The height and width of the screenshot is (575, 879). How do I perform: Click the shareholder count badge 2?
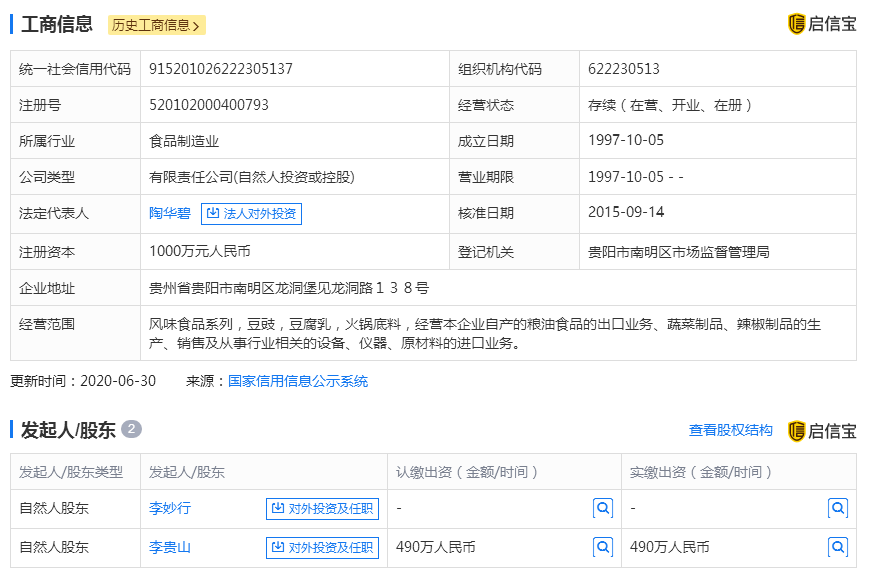click(x=131, y=429)
